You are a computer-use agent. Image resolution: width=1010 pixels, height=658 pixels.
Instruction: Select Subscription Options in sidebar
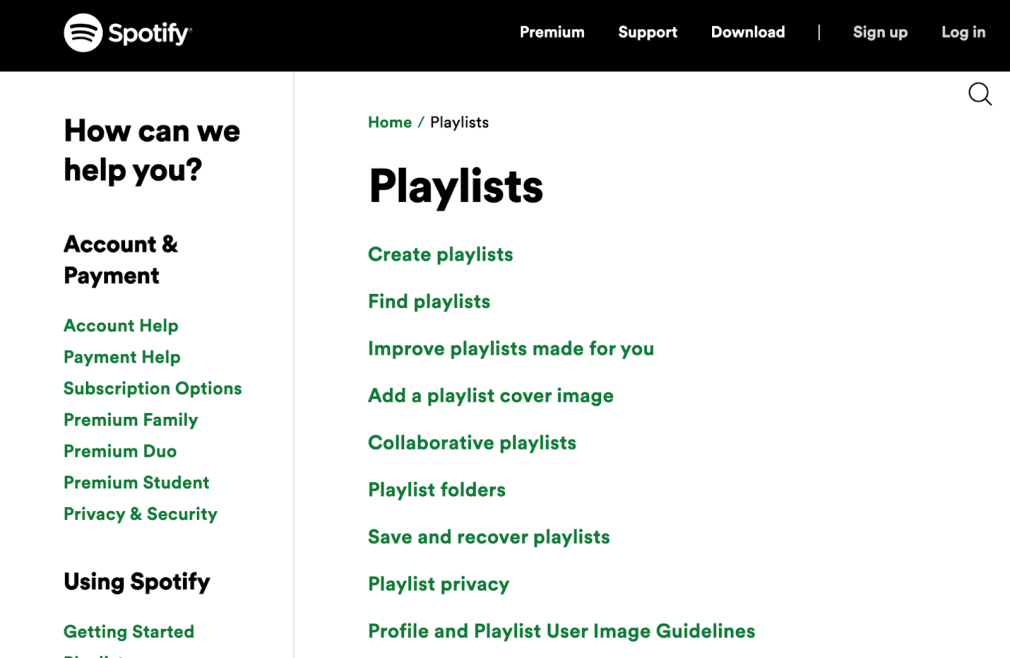coord(153,388)
